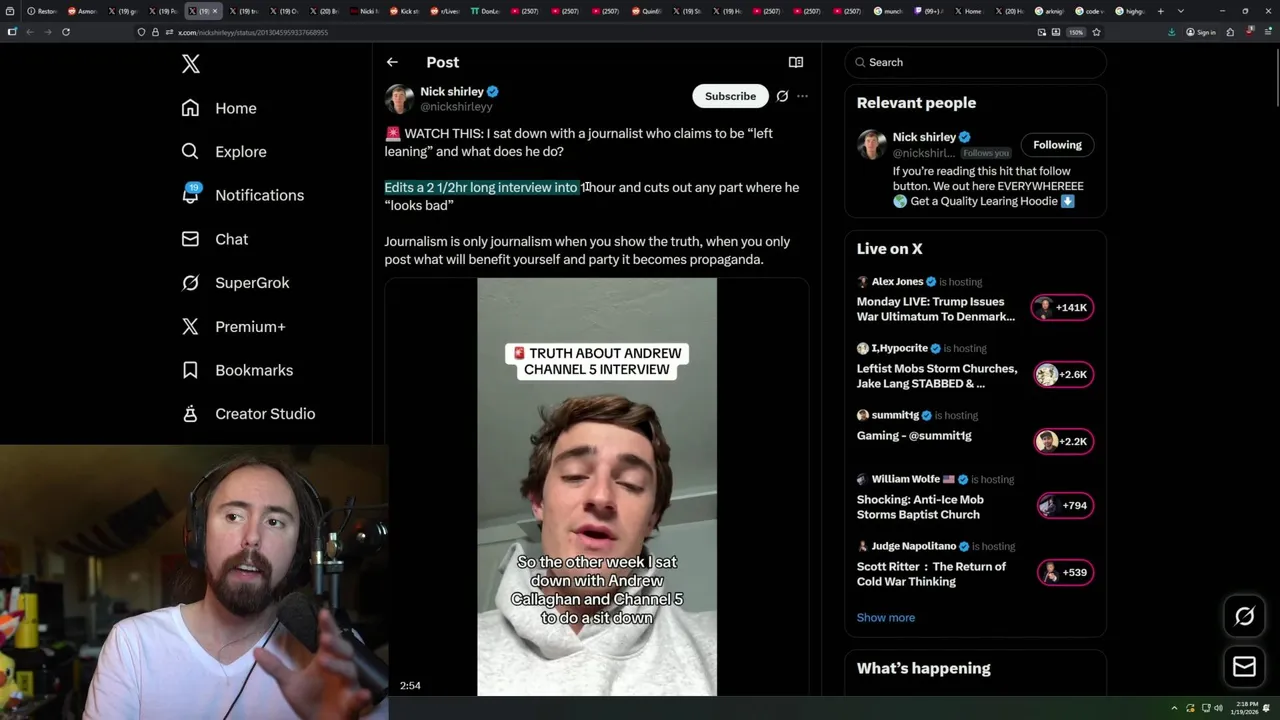
Task: Close the active X tab
Action: tap(214, 11)
